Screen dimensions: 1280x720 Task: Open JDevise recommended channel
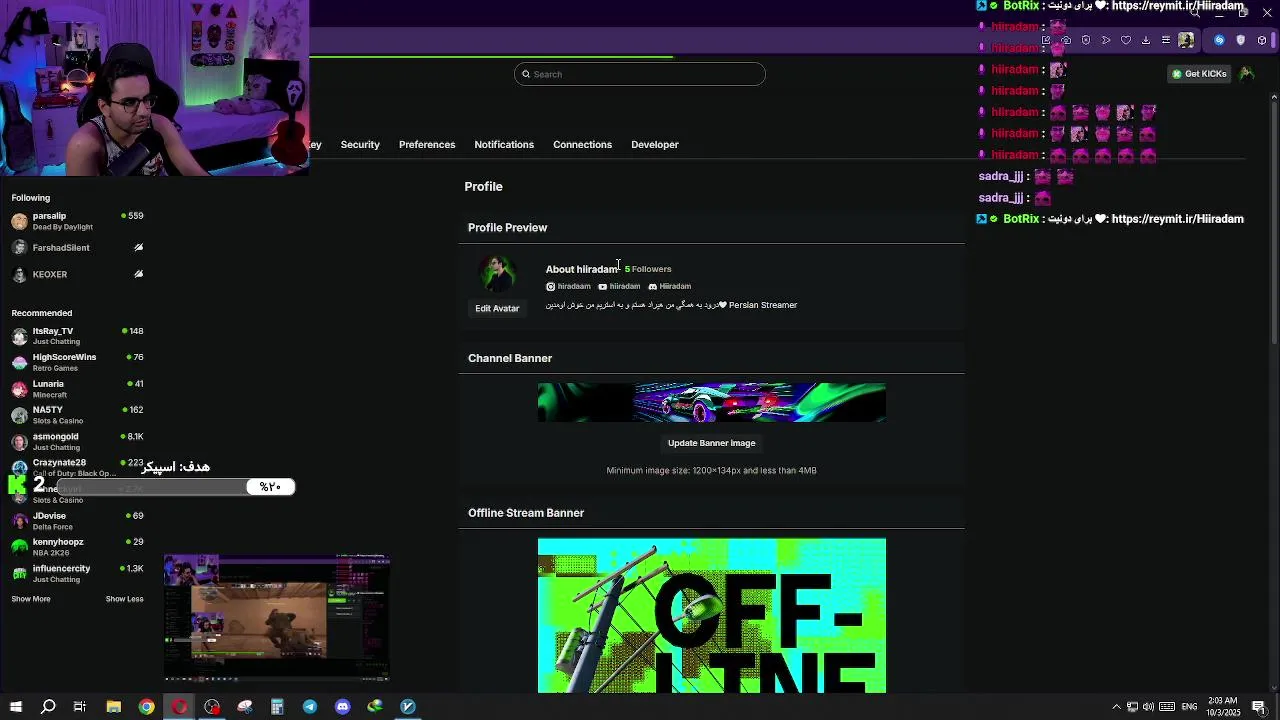(77, 521)
